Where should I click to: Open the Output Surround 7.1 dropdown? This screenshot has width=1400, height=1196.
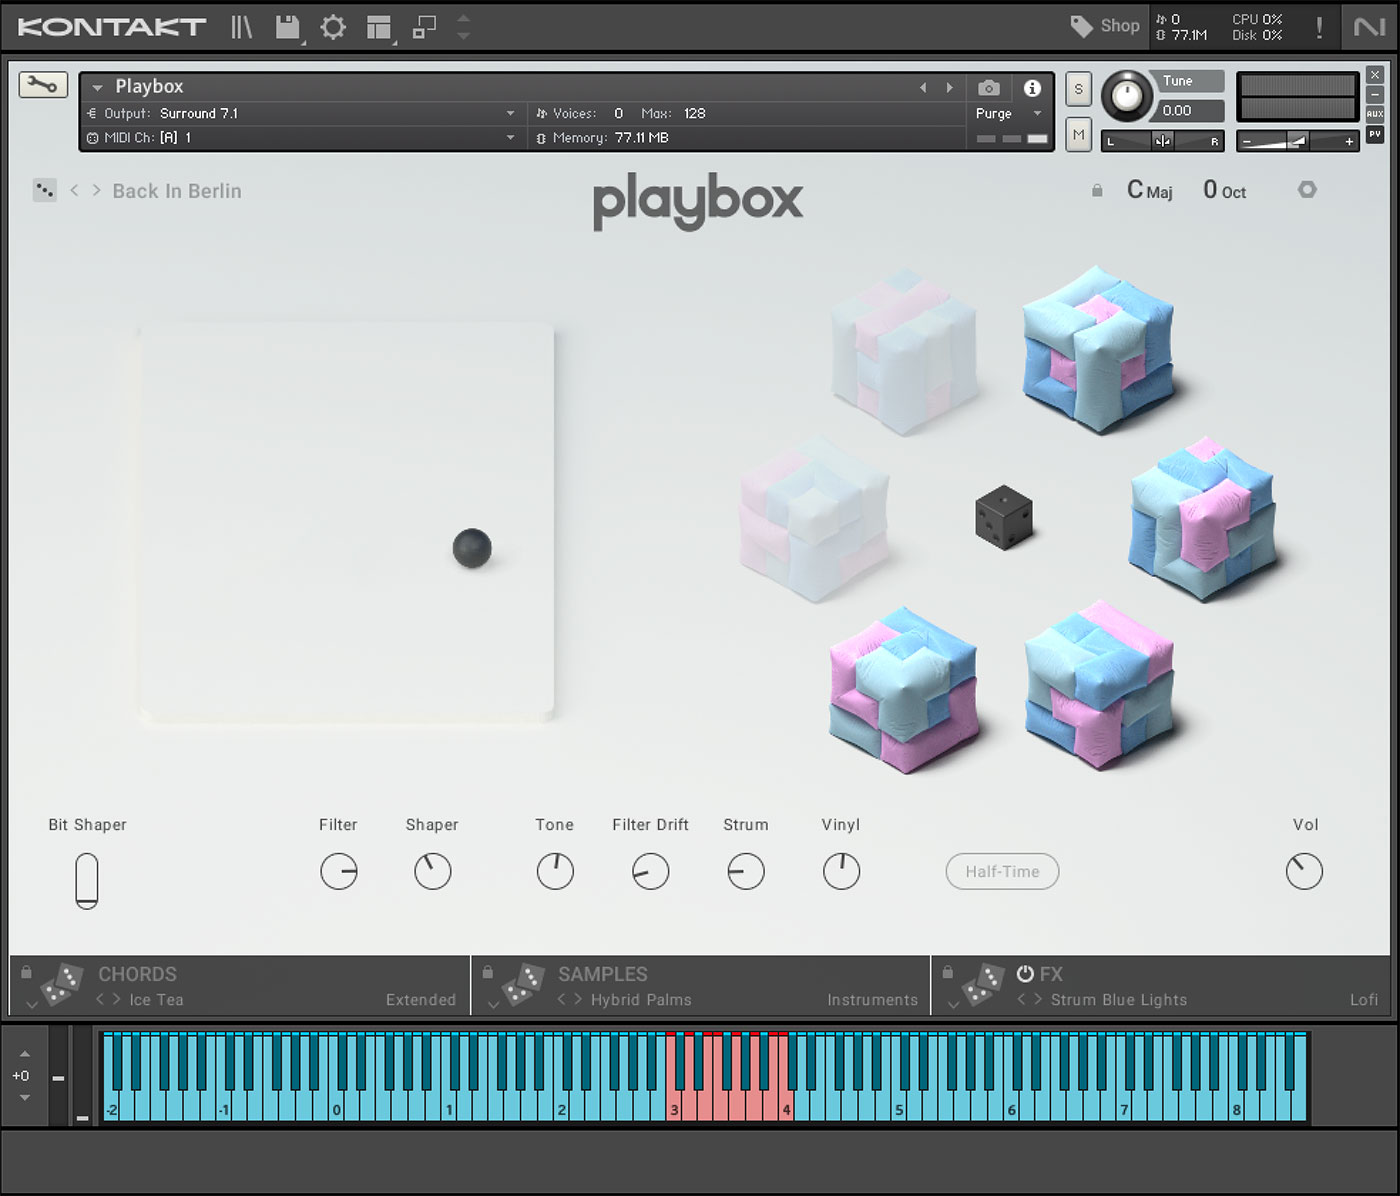(510, 114)
